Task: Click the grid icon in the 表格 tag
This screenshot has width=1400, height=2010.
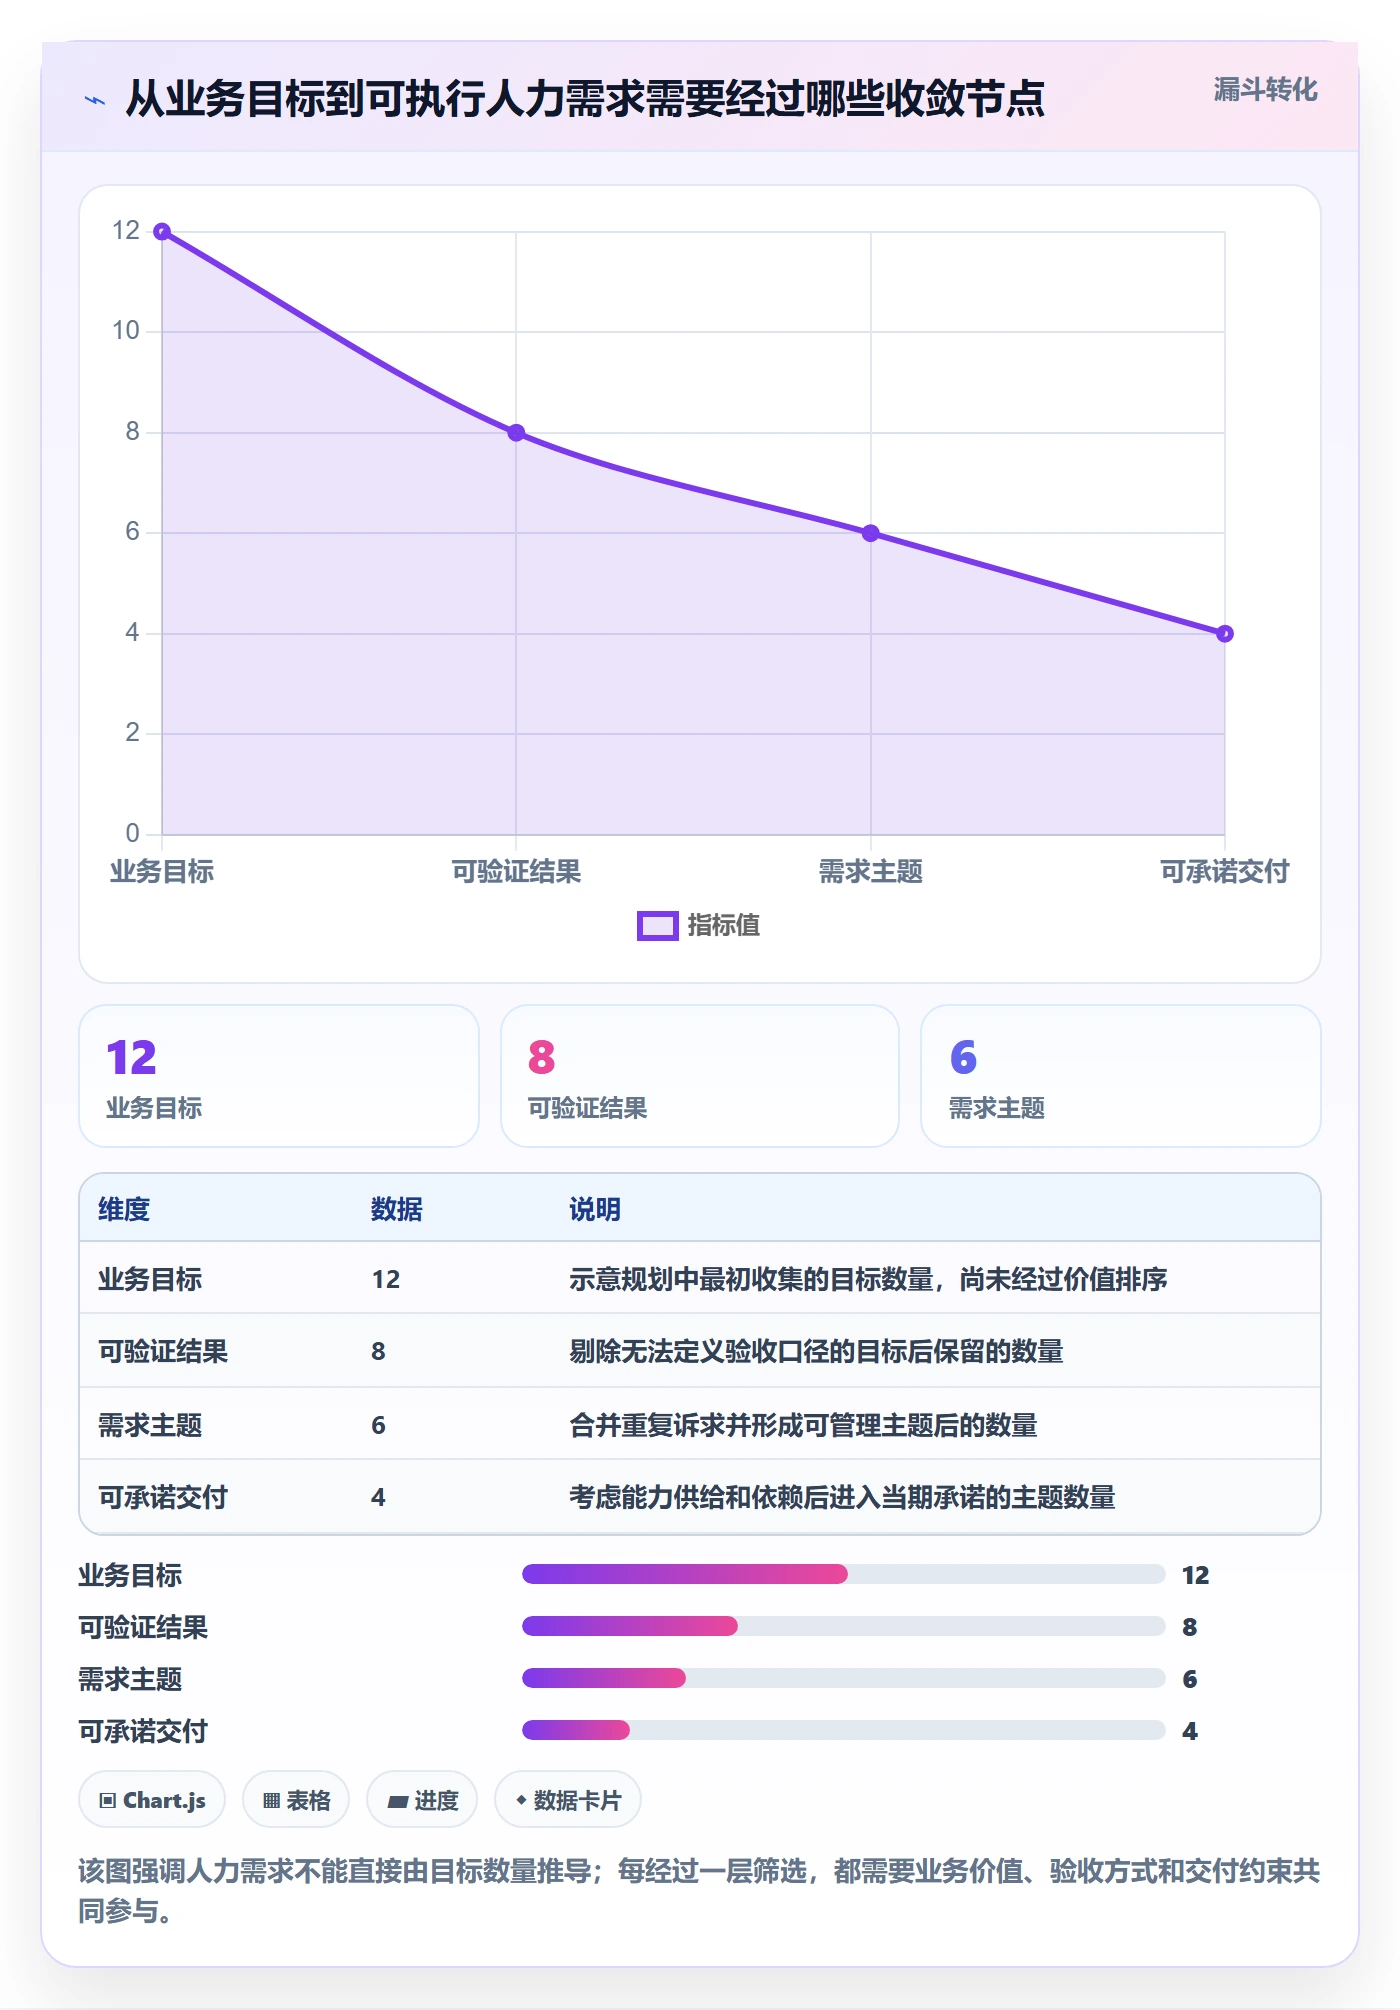Action: pos(272,1801)
